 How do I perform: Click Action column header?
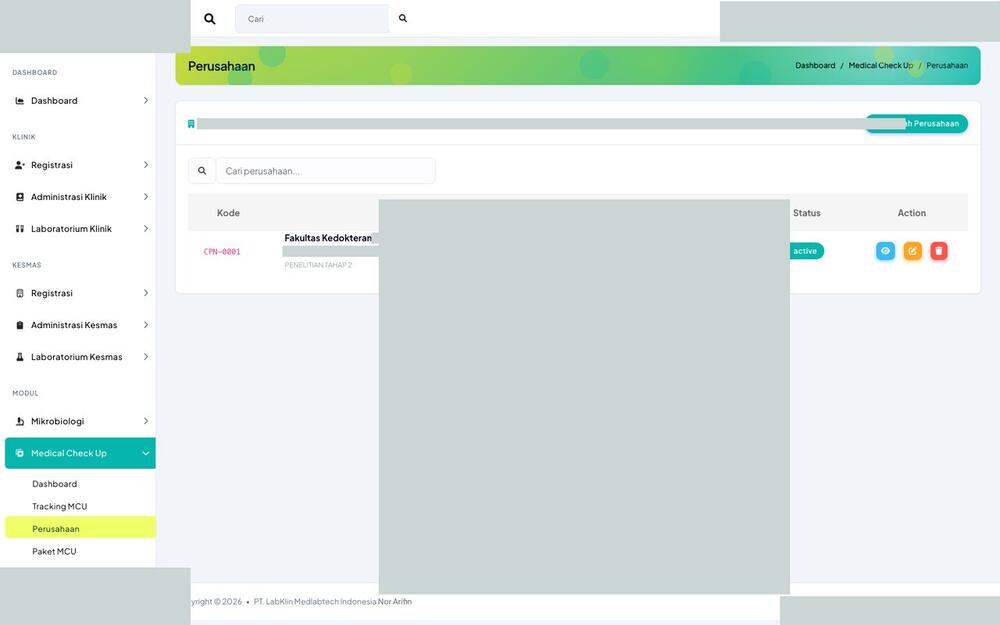point(912,213)
